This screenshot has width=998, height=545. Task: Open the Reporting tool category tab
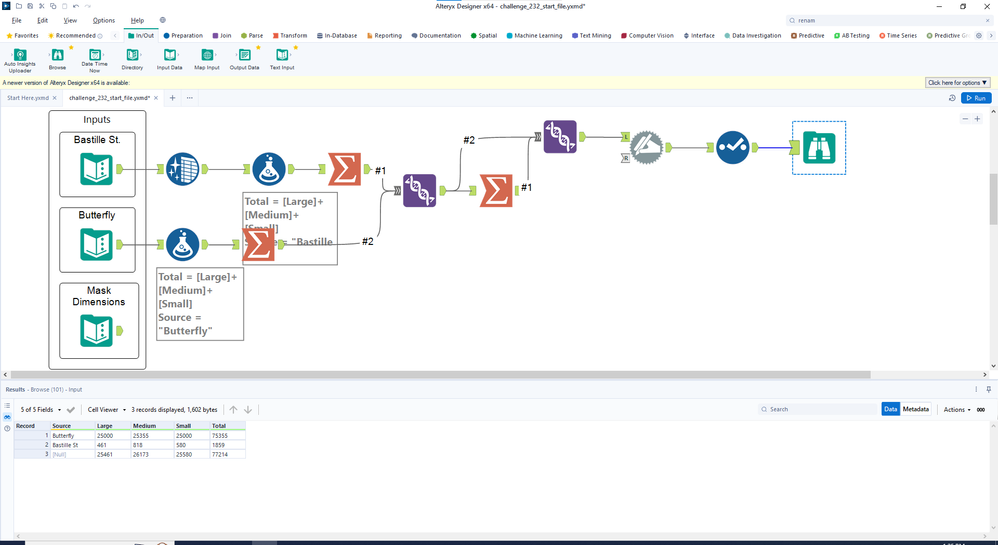[x=384, y=36]
